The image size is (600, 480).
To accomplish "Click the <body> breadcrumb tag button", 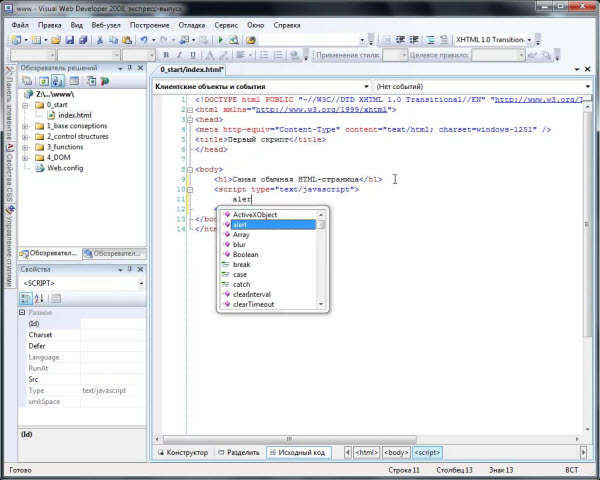I will pos(396,452).
